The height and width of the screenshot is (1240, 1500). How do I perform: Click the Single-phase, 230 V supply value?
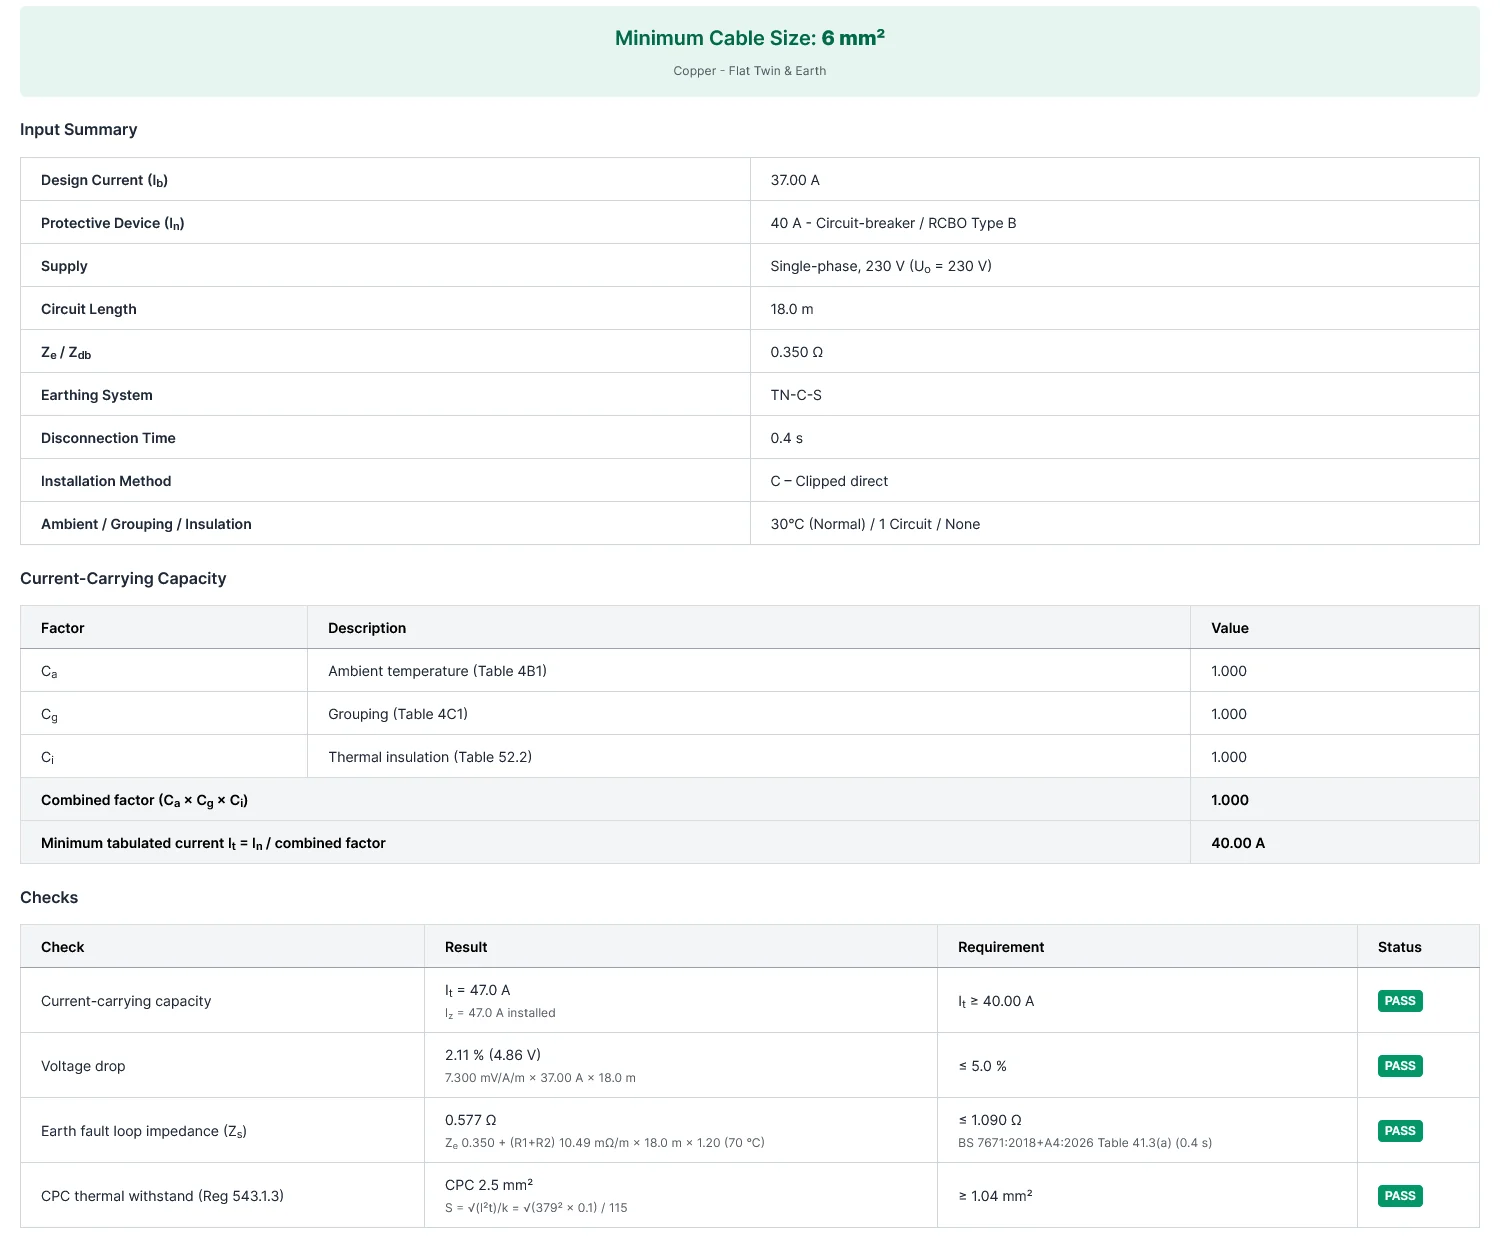(881, 266)
